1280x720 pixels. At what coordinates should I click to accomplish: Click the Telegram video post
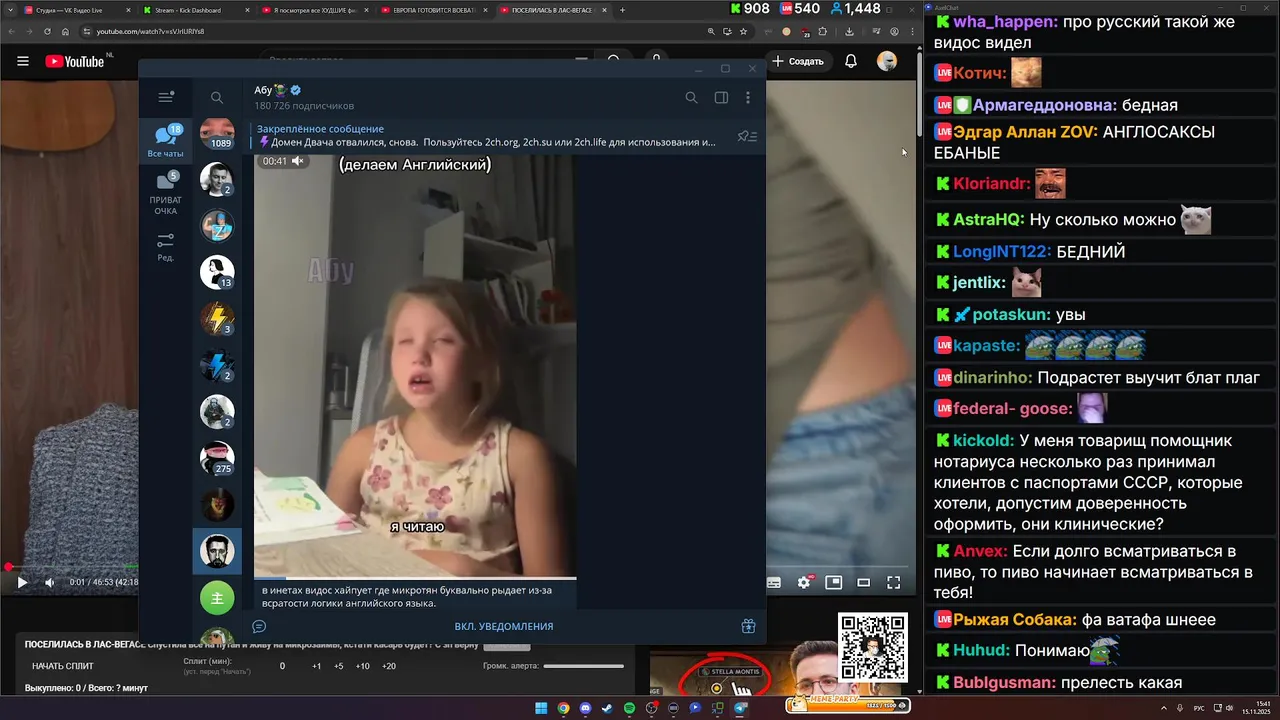pyautogui.click(x=415, y=366)
